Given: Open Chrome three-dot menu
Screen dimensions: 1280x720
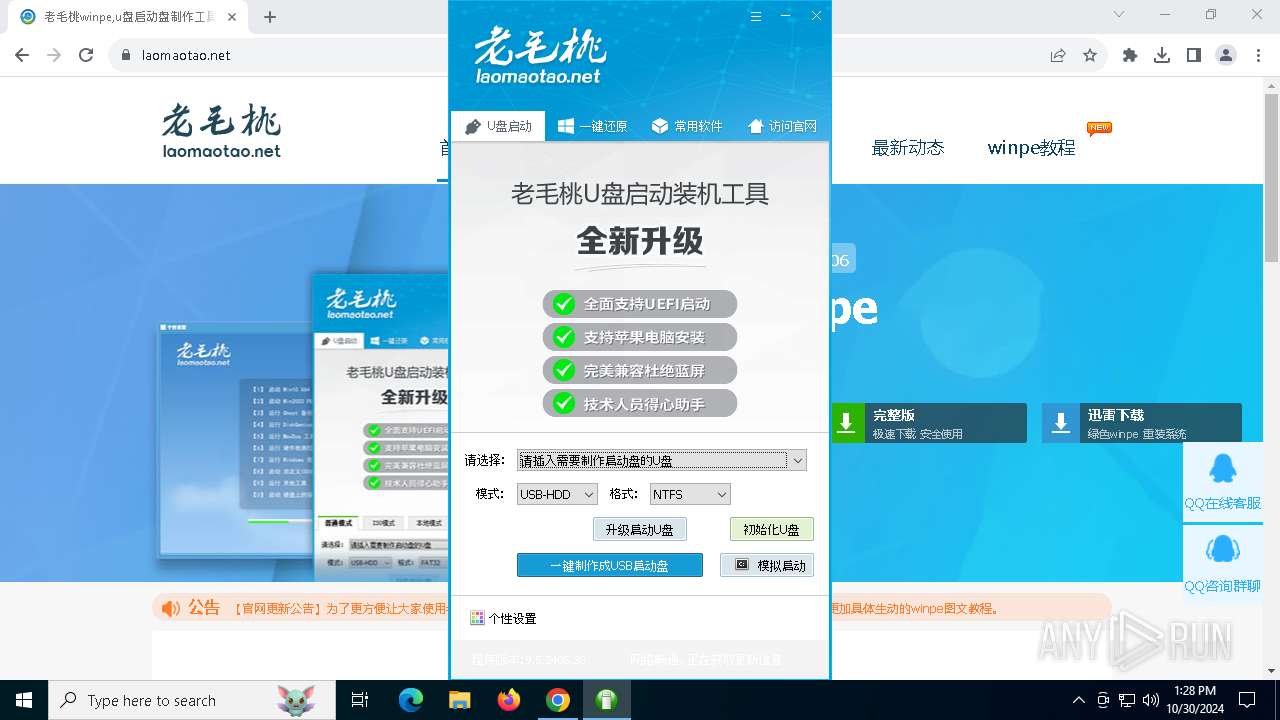Looking at the screenshot, I should 1258,55.
